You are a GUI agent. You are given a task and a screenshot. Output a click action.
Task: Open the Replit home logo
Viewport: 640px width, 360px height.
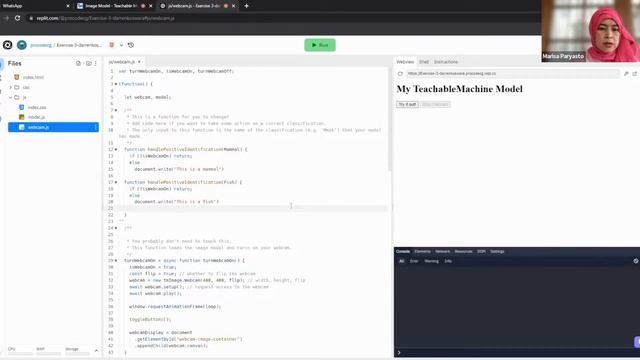[x=7, y=45]
